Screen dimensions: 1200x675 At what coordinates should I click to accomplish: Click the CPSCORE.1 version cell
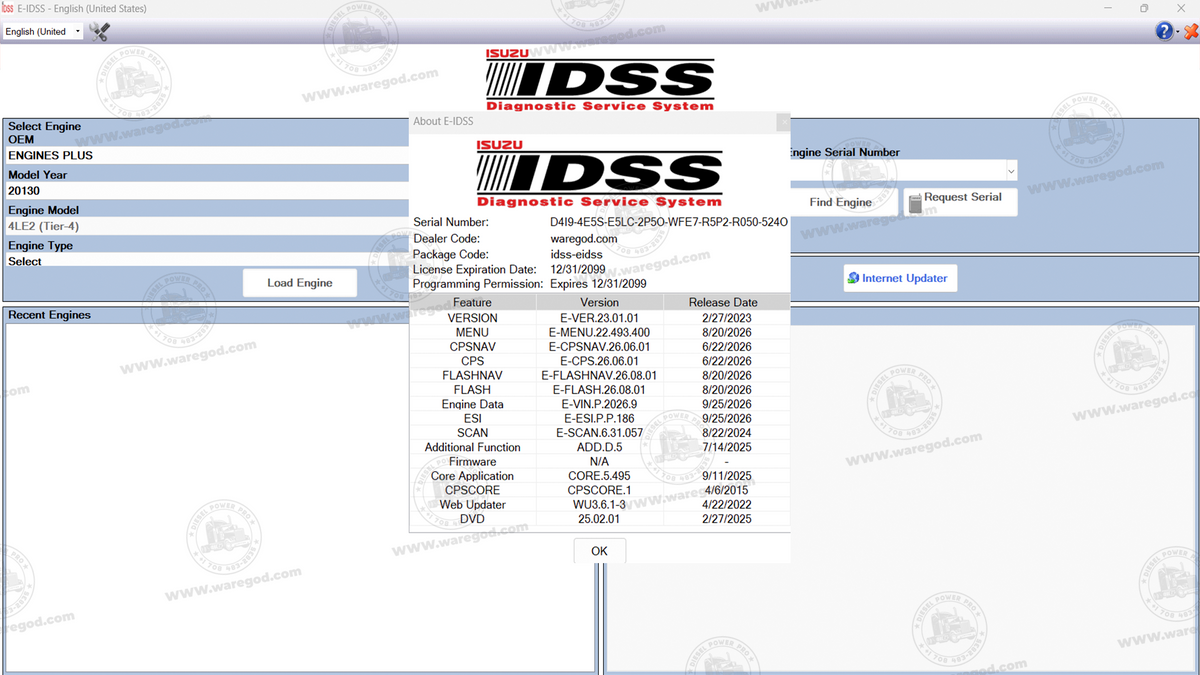coord(600,490)
